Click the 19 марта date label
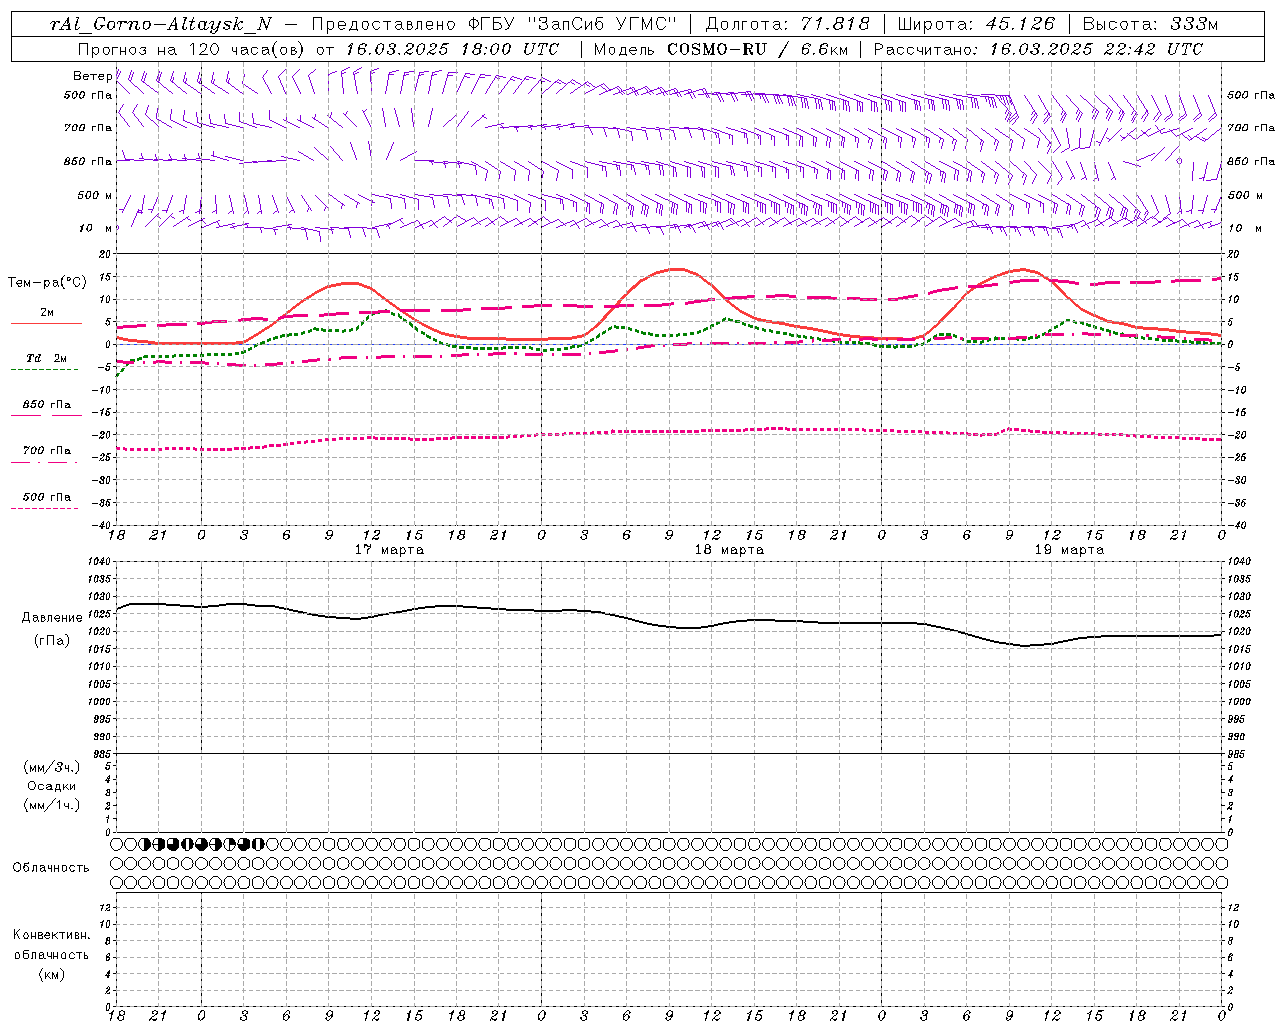1280x1024 pixels. click(x=1069, y=550)
